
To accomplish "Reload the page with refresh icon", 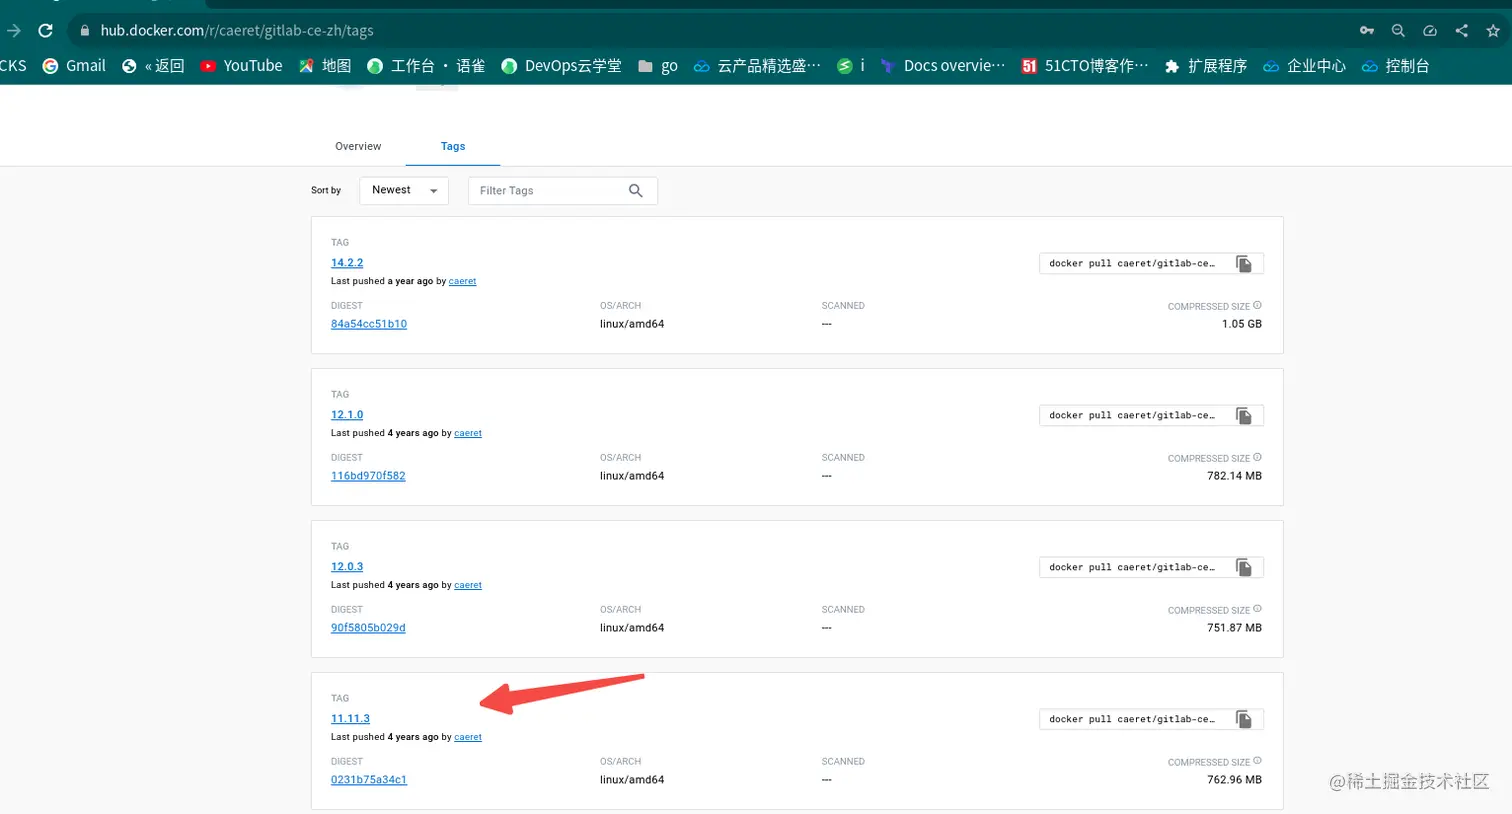I will click(45, 30).
